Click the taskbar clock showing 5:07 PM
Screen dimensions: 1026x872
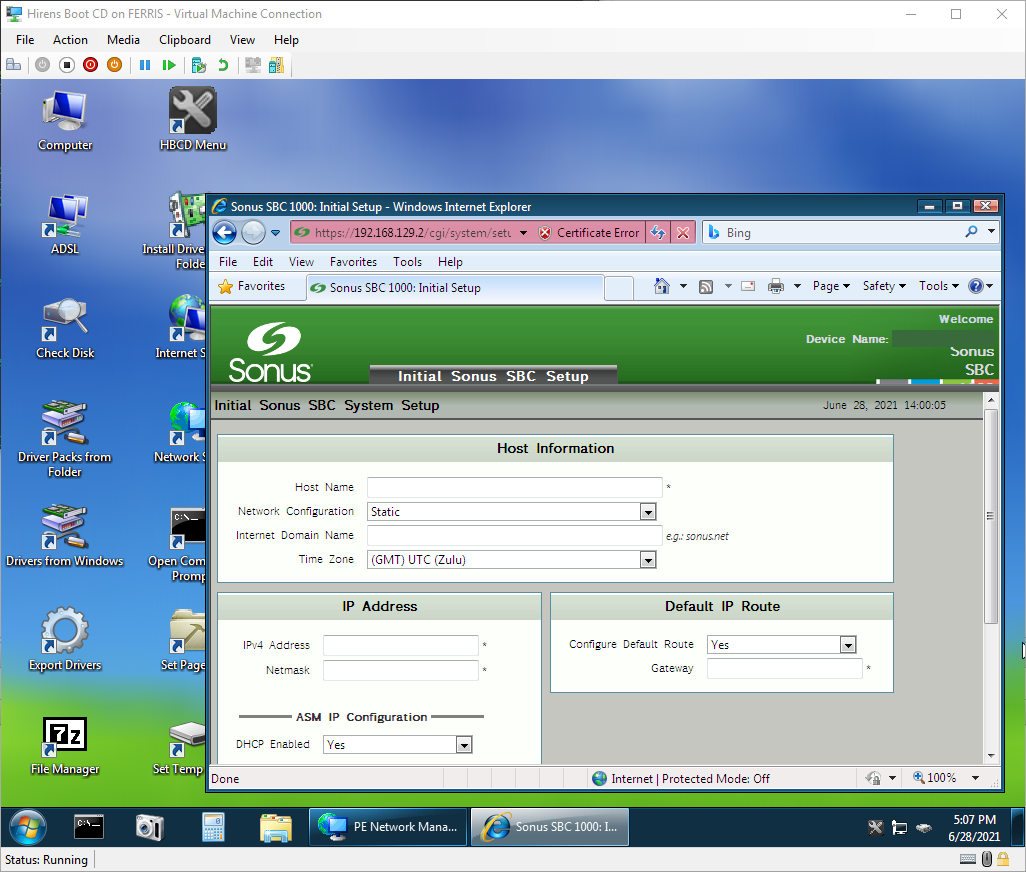click(974, 828)
